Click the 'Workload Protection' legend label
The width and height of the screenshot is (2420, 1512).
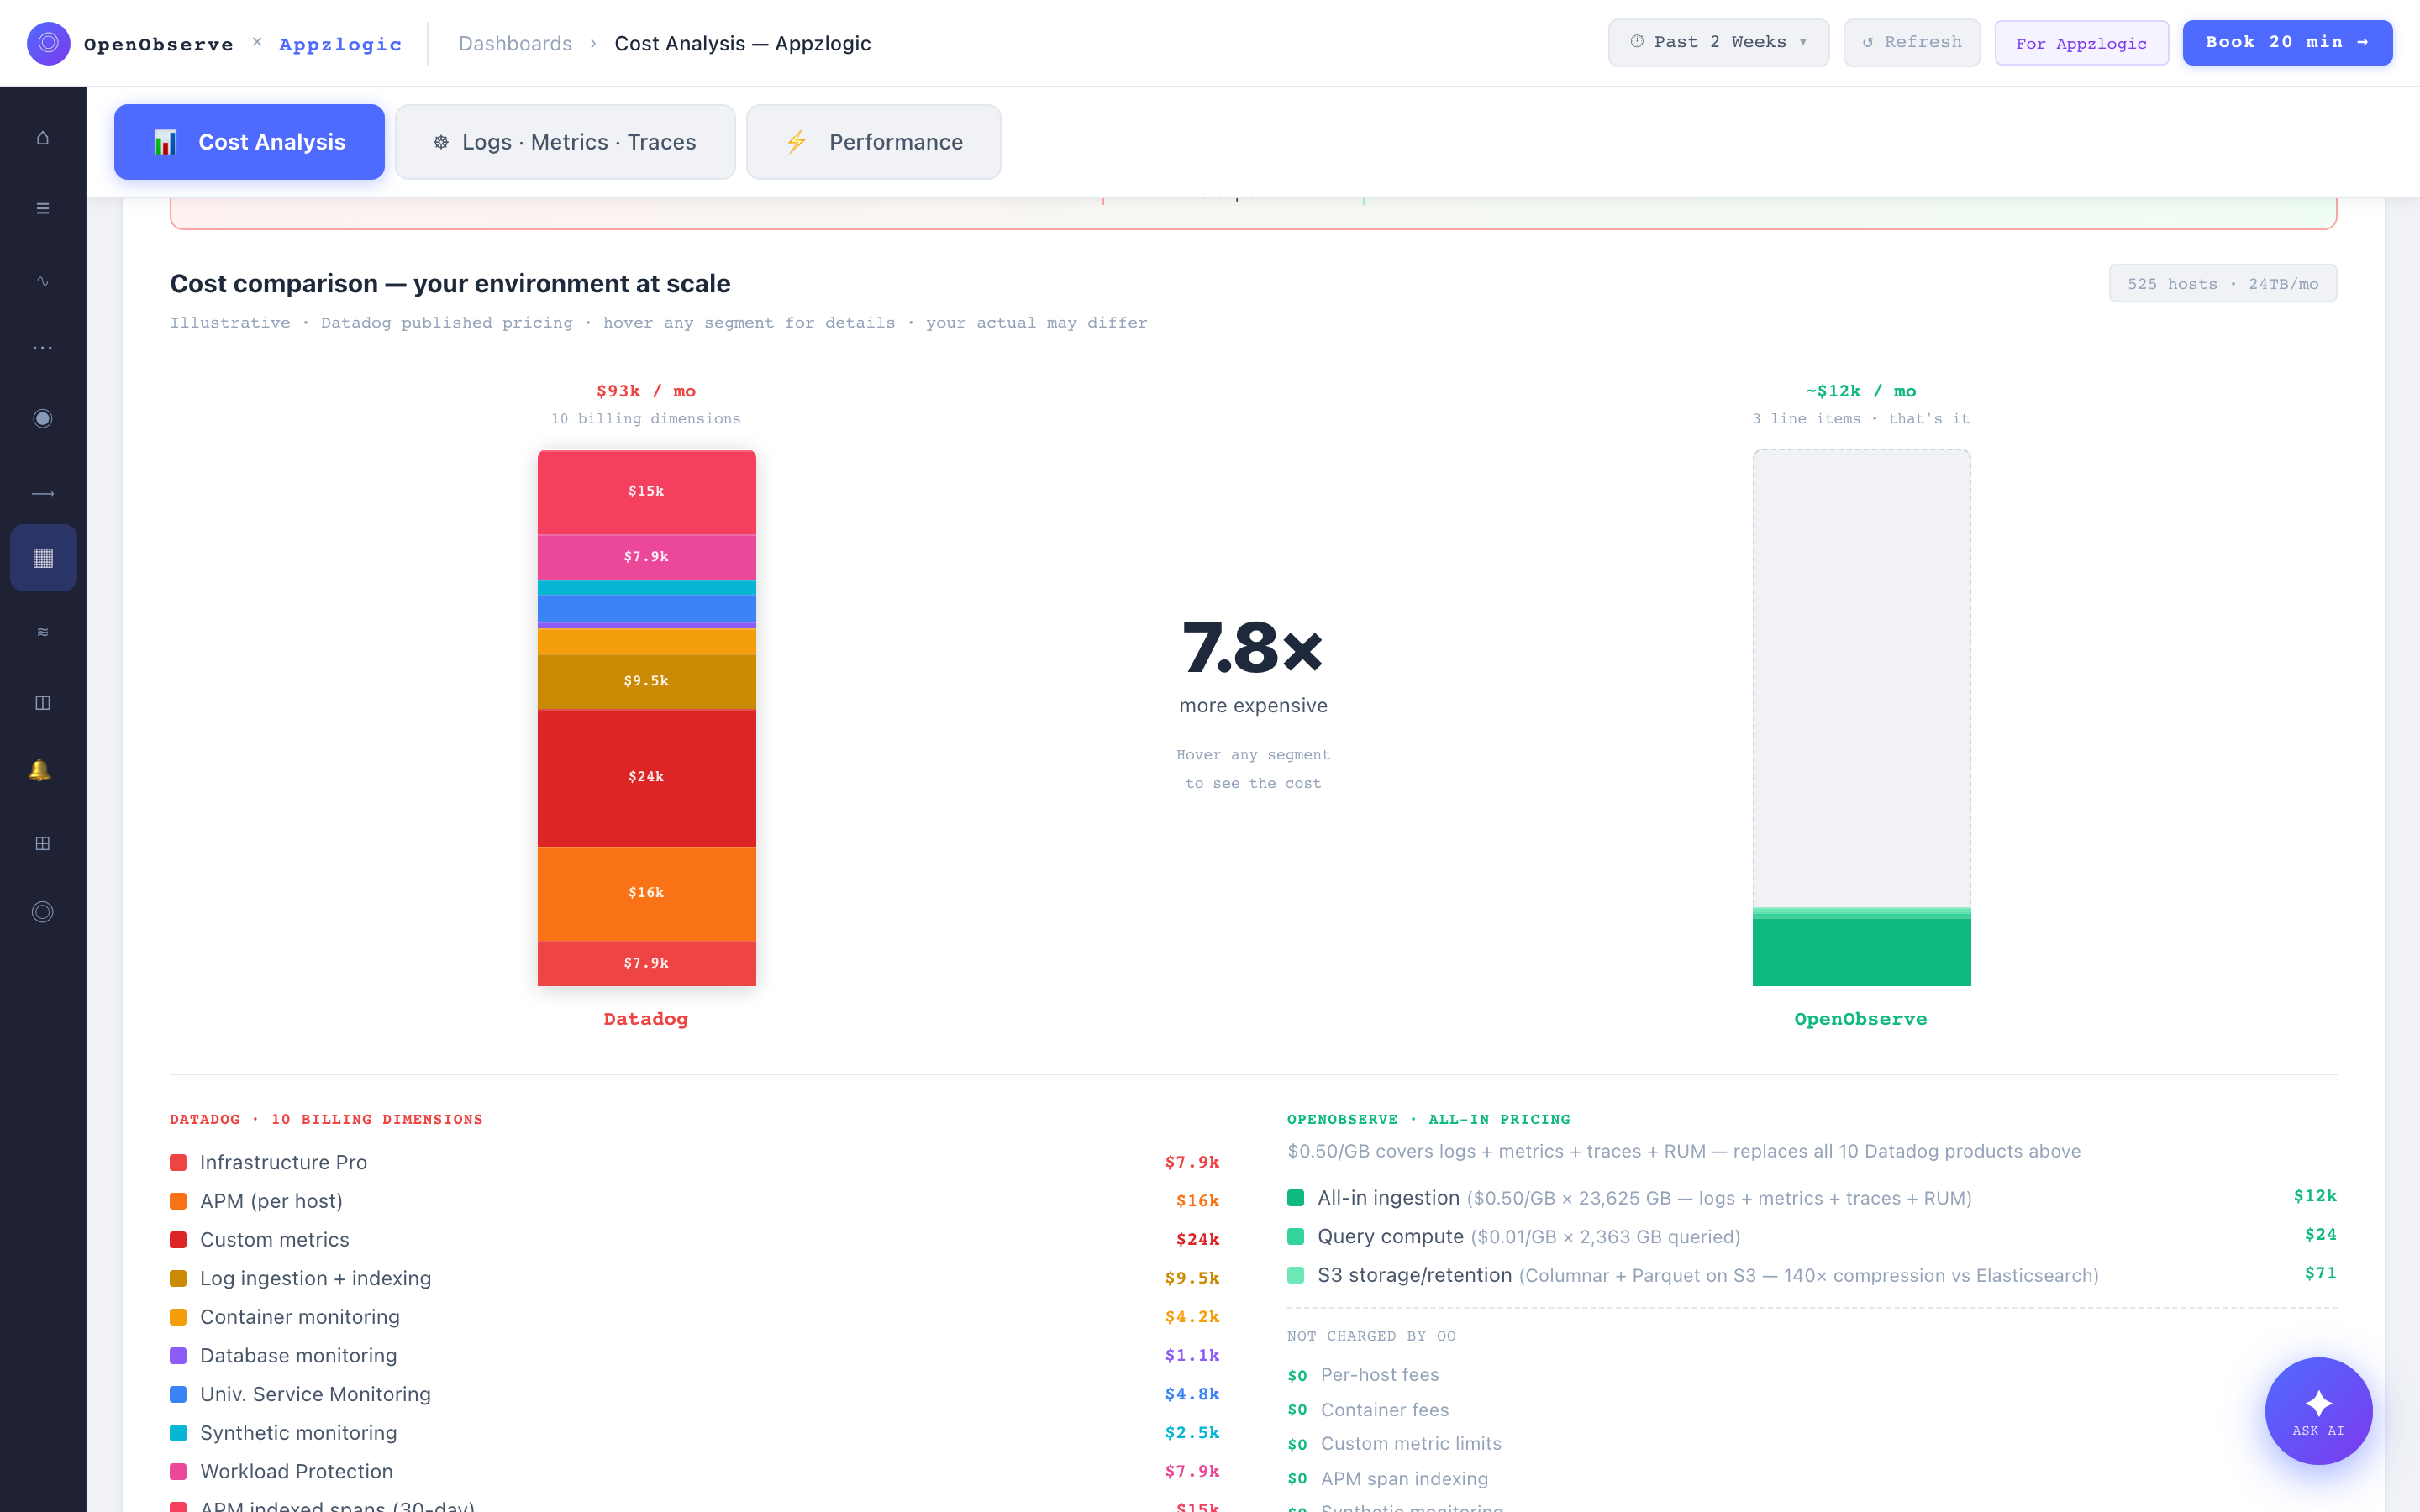(296, 1472)
